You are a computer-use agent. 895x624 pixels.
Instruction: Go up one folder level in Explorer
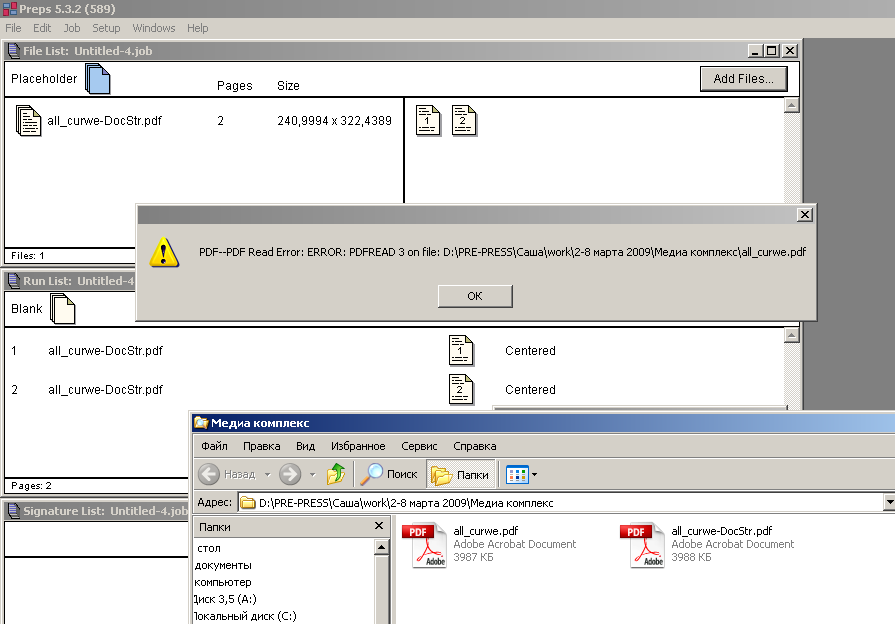coord(336,474)
